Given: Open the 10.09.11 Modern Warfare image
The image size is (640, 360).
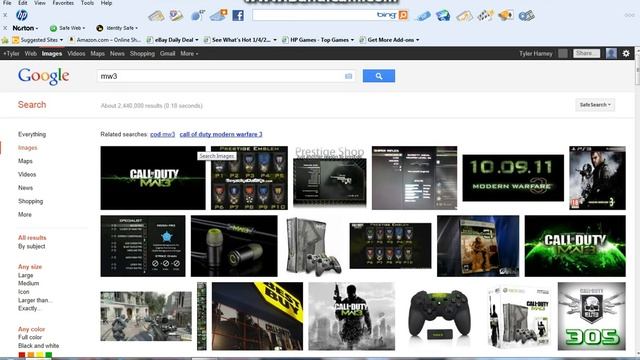Looking at the screenshot, I should pos(513,178).
